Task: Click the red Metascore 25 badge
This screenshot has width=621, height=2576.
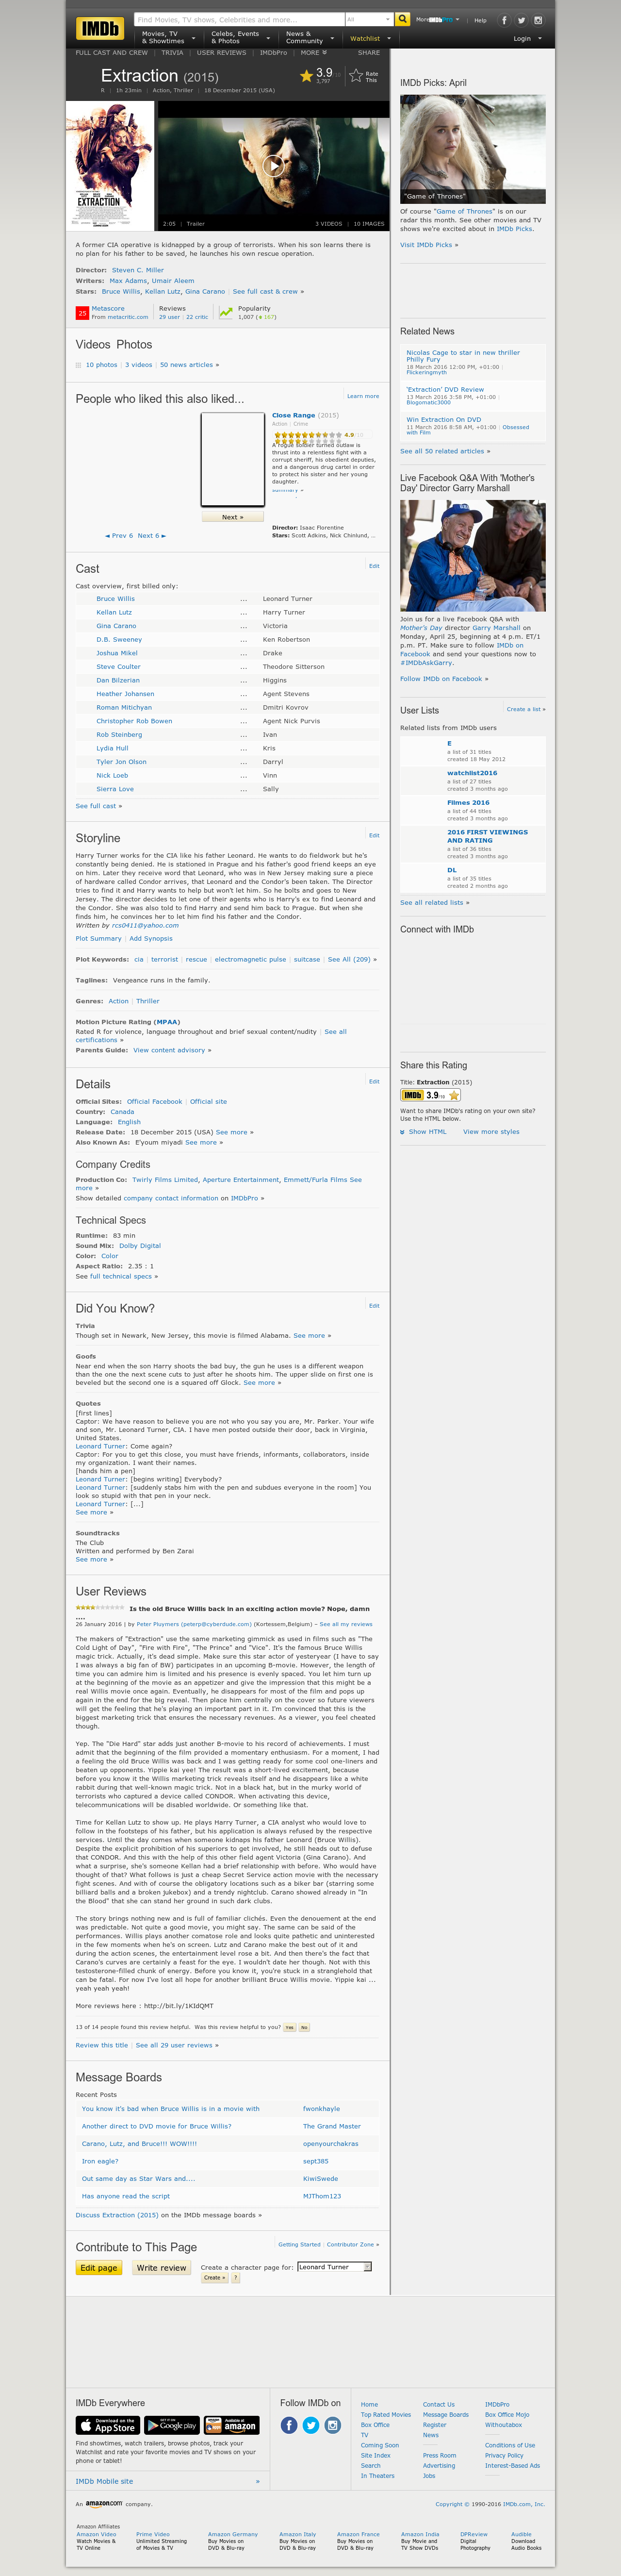Action: [82, 313]
